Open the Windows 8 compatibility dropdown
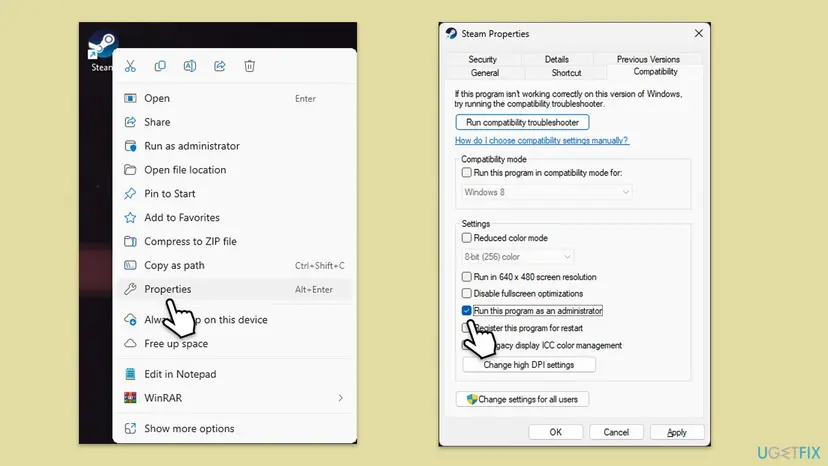The image size is (828, 466). point(547,192)
